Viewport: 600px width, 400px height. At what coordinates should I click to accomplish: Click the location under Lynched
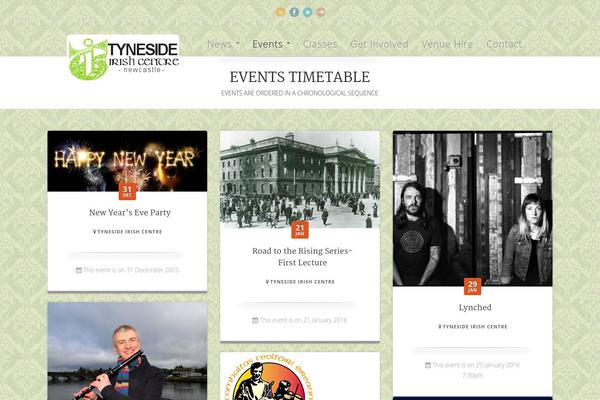[x=473, y=327]
